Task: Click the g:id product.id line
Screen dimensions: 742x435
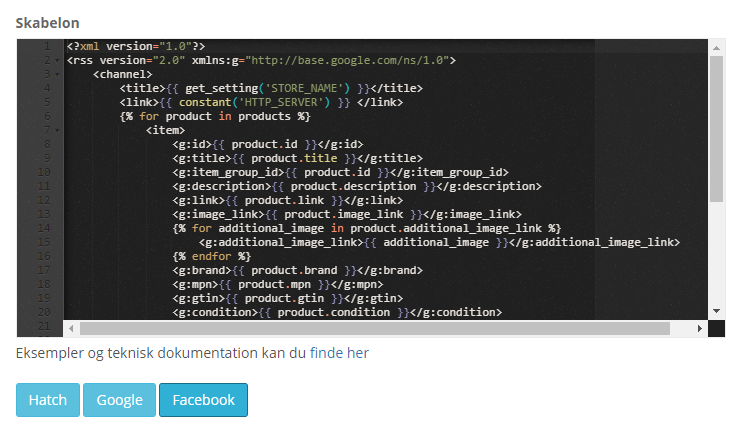Action: pos(268,144)
